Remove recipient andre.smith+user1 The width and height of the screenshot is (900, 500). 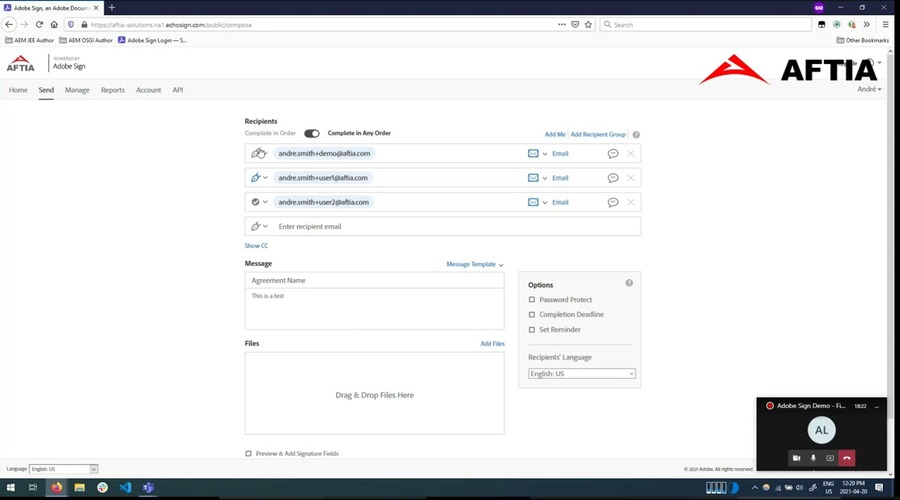click(631, 178)
